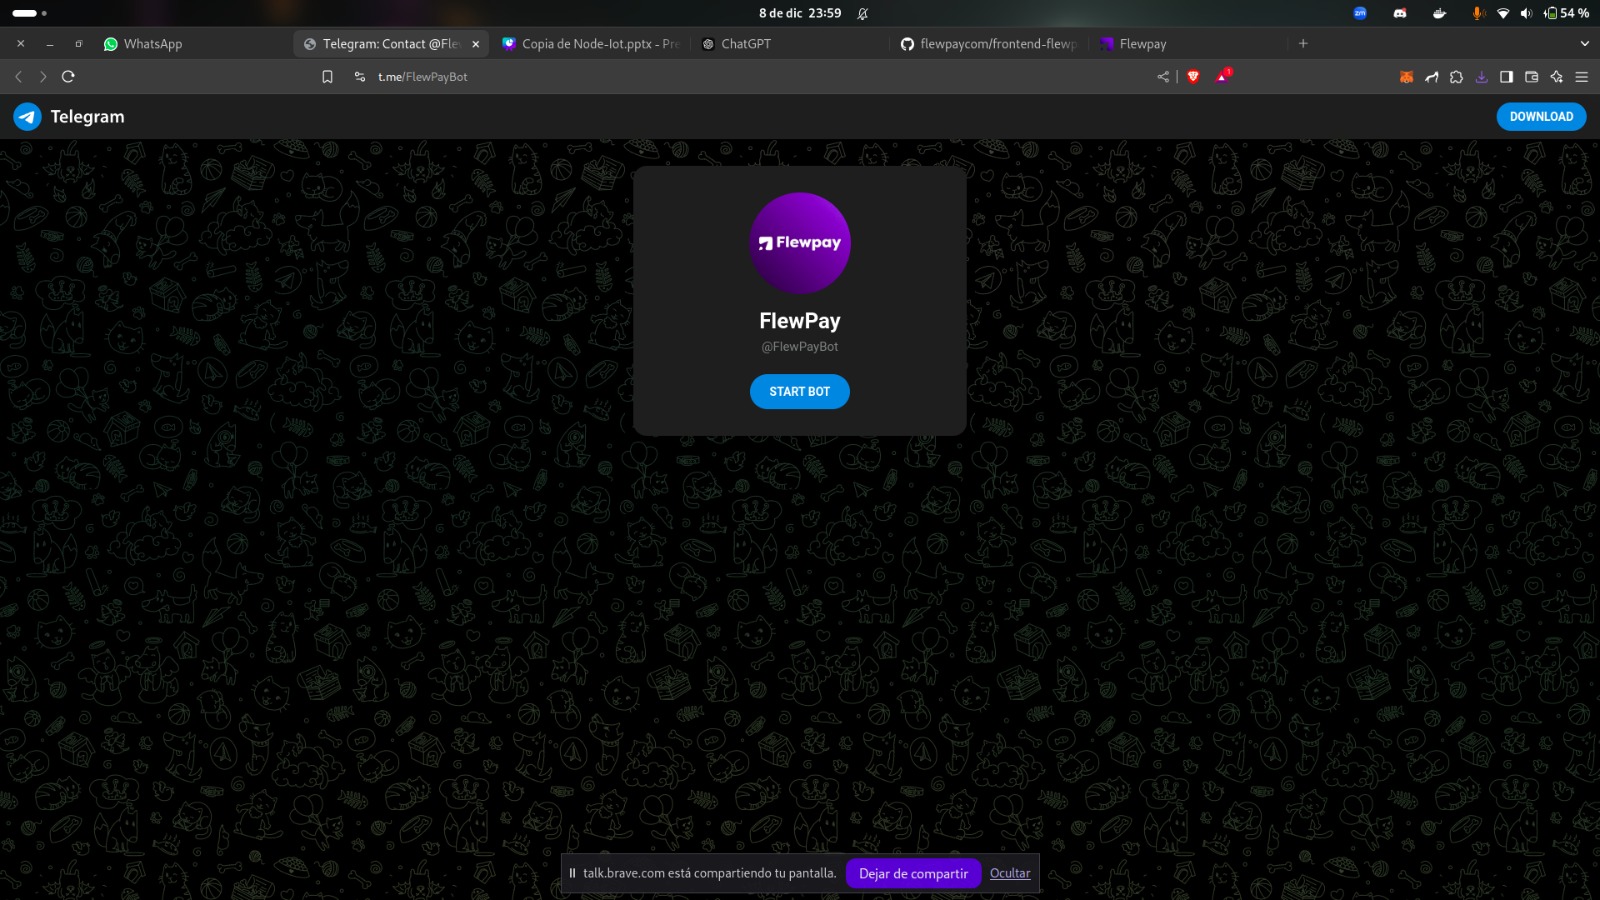Screen dimensions: 1600x900
Task: Bookmark this Telegram page
Action: [327, 77]
